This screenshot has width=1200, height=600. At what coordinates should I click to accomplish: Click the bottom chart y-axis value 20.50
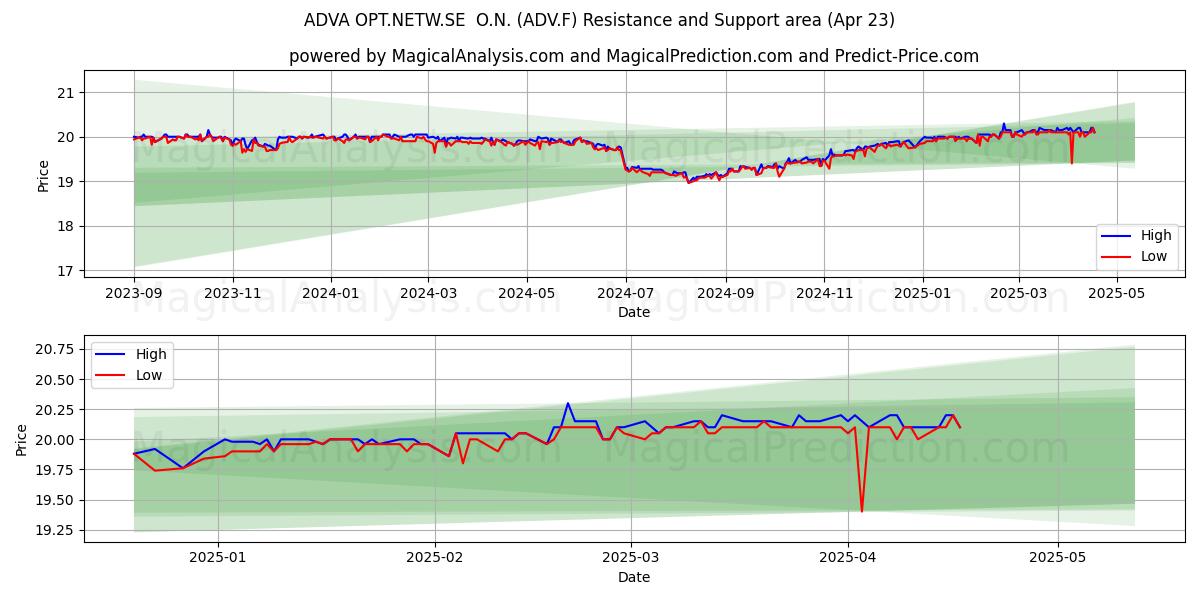tap(57, 380)
